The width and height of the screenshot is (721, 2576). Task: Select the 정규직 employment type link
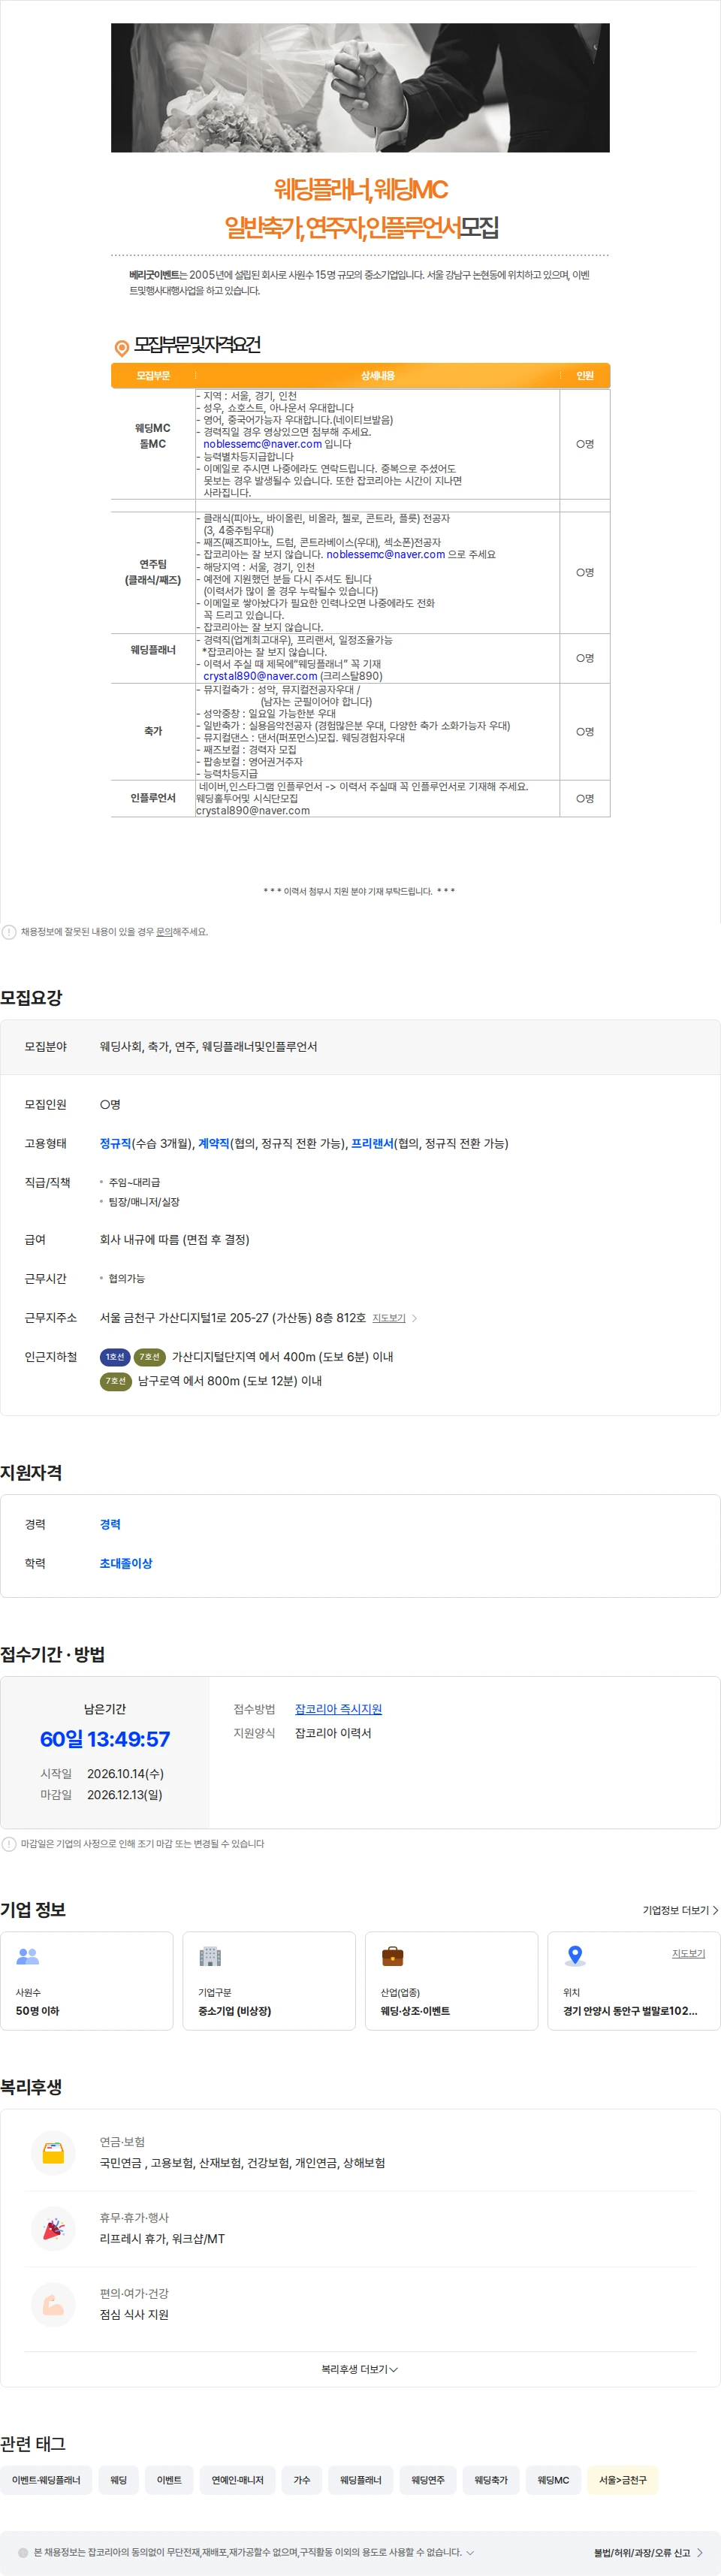click(115, 1143)
